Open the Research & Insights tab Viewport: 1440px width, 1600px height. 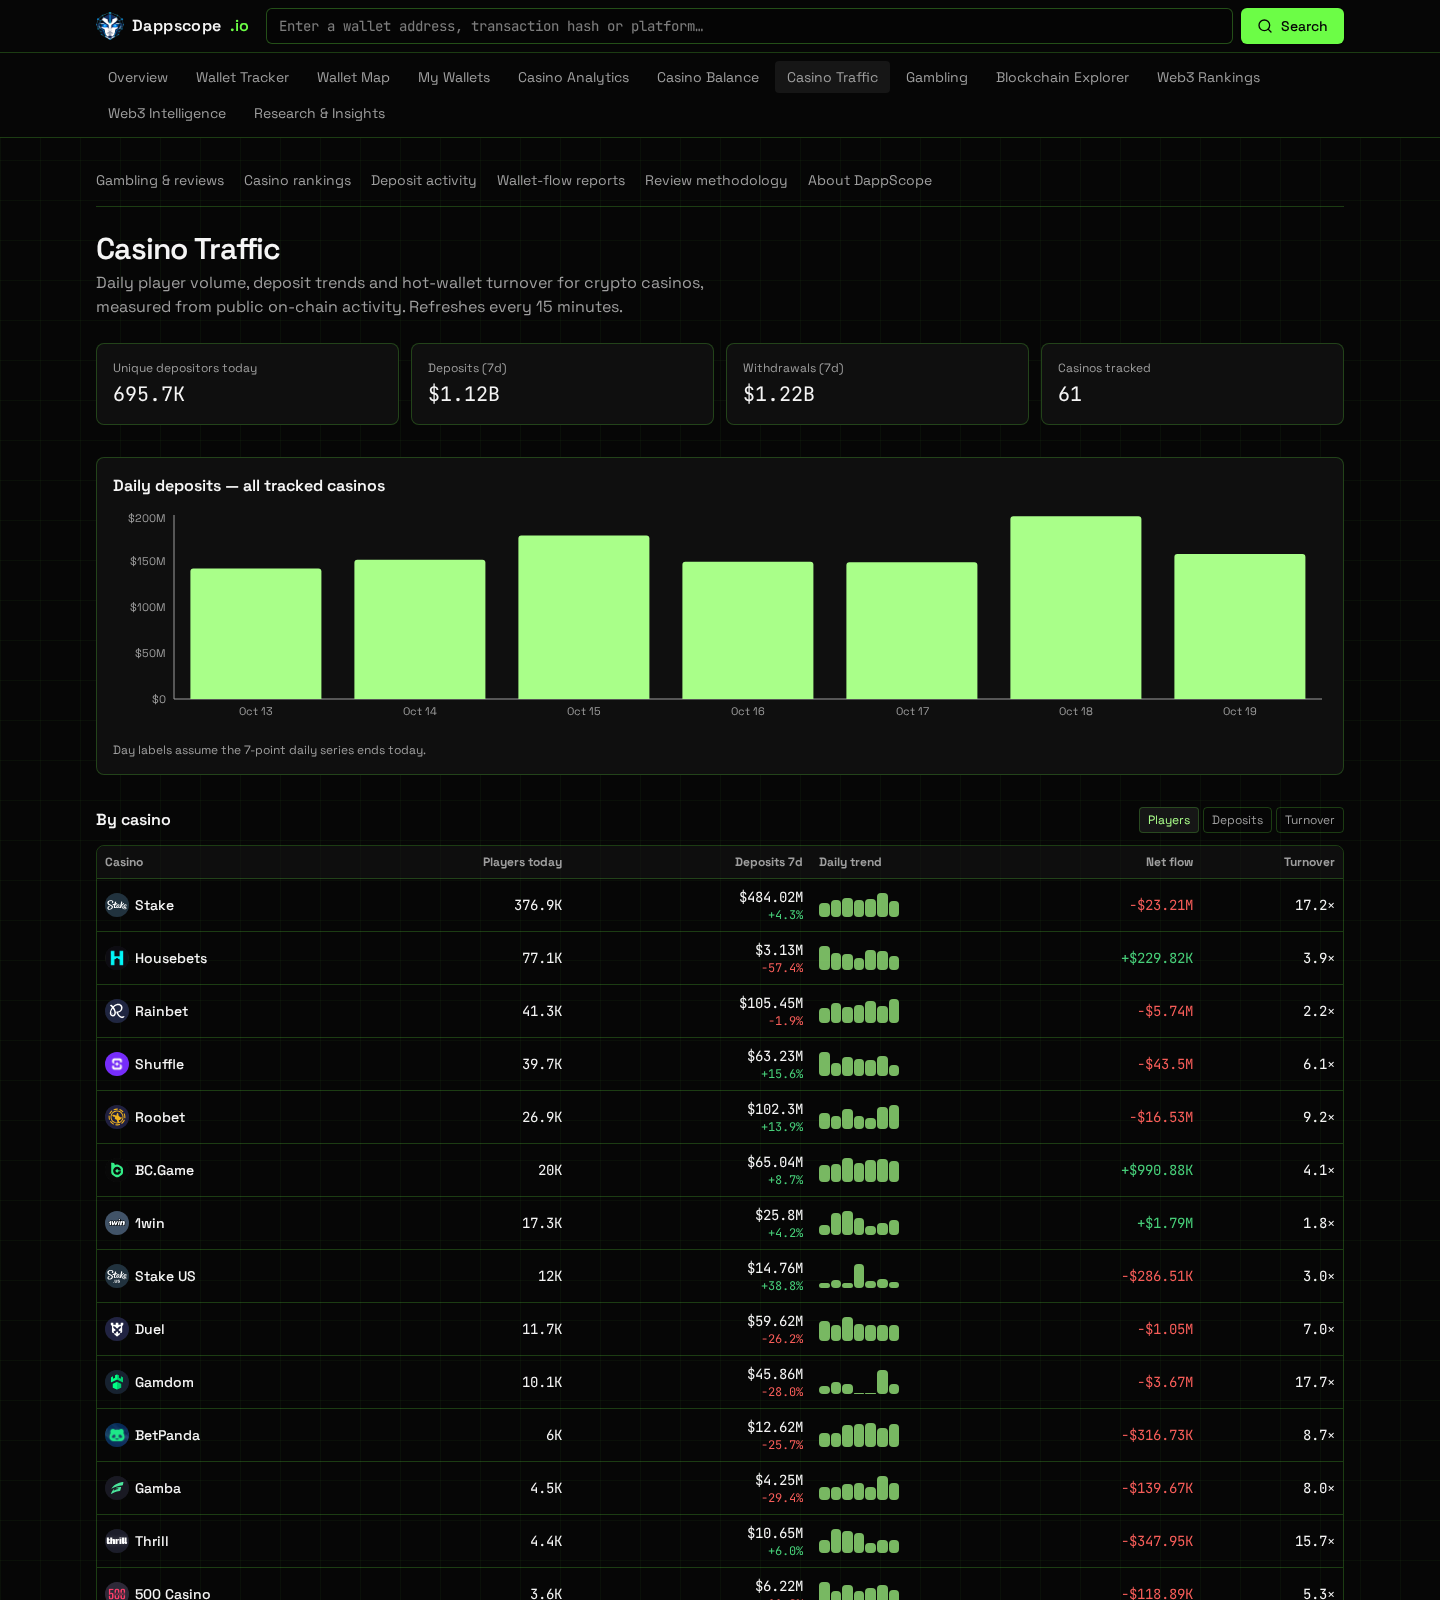[319, 113]
